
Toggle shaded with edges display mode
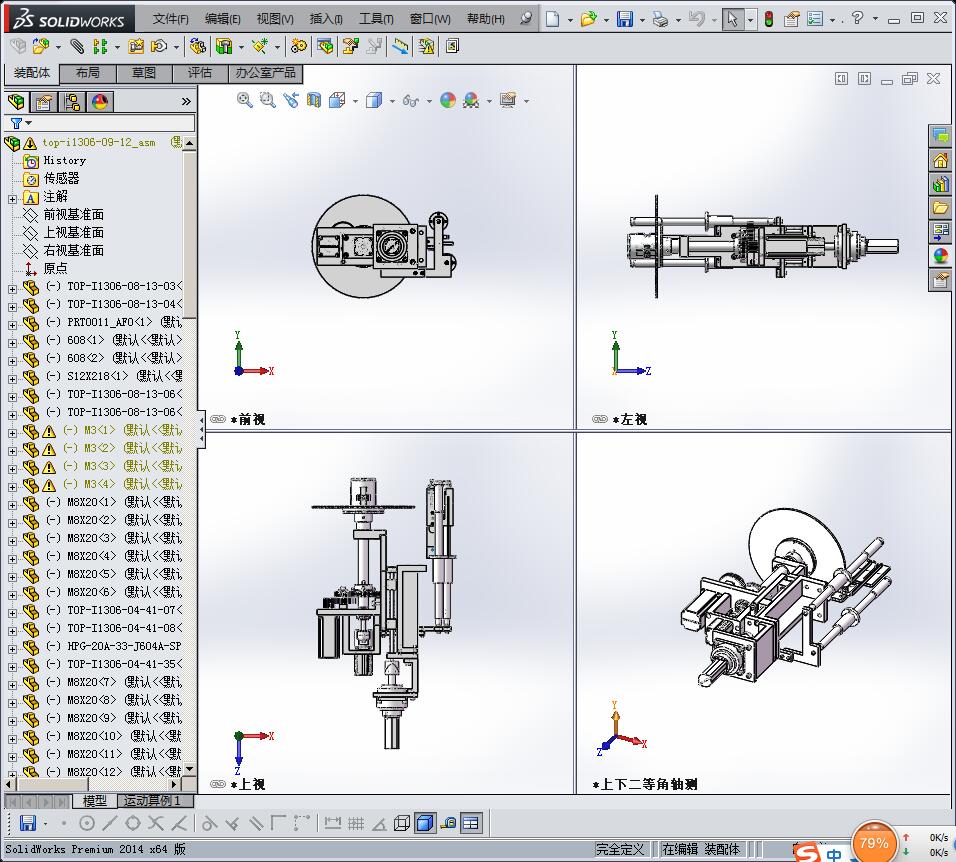tap(425, 823)
